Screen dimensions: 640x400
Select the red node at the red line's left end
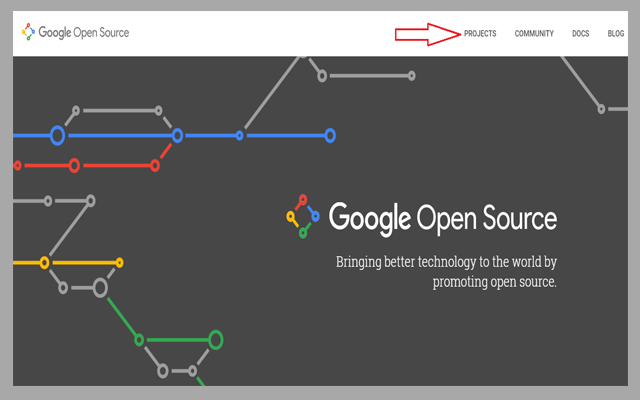point(17,165)
